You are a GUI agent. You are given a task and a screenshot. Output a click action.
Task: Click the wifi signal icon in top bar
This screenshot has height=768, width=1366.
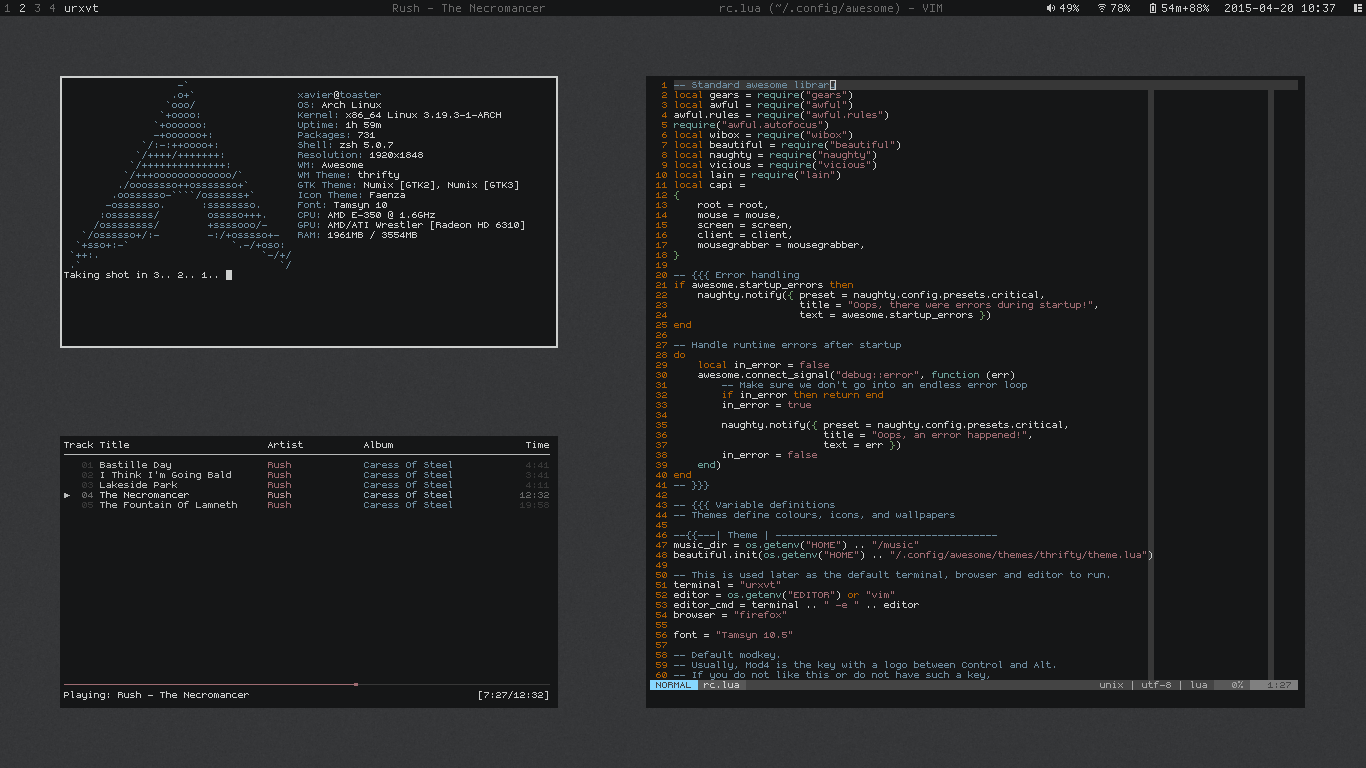click(x=1102, y=8)
